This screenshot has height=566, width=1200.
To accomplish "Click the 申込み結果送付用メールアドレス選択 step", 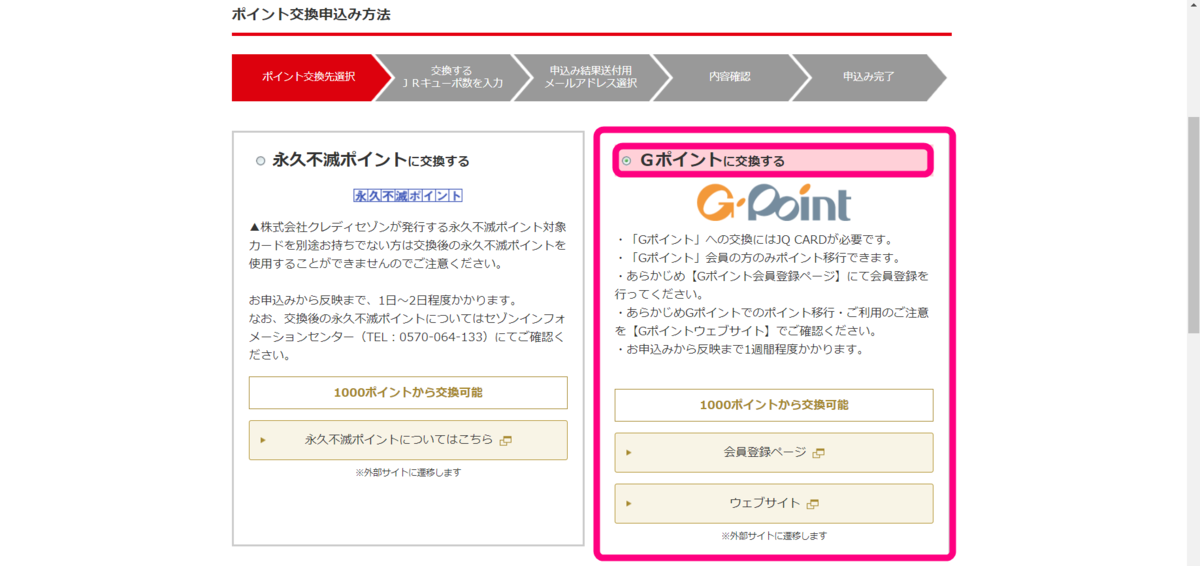I will 590,77.
